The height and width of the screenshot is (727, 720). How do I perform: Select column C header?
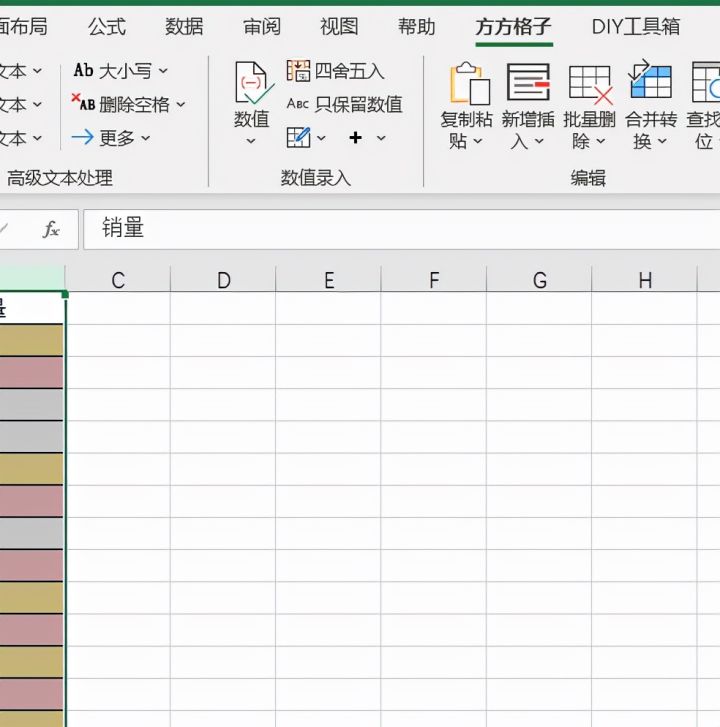(118, 279)
